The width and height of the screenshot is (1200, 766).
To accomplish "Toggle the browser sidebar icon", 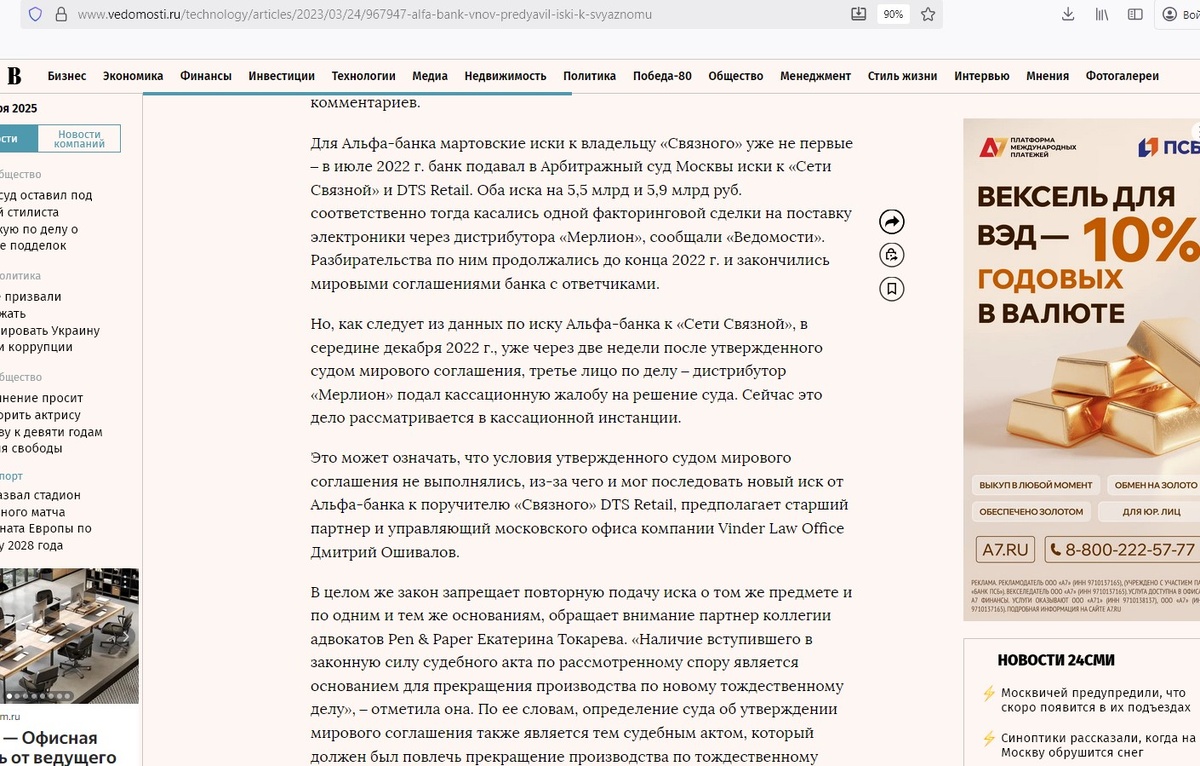I will coord(1135,14).
